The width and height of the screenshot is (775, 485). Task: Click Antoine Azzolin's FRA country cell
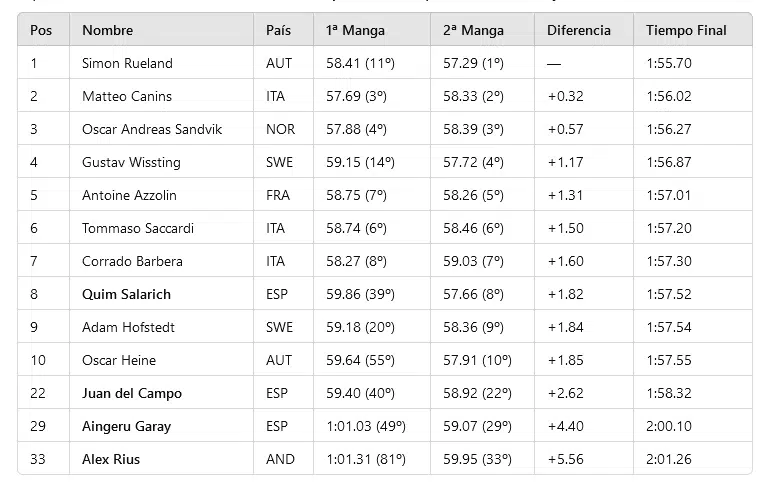click(278, 195)
